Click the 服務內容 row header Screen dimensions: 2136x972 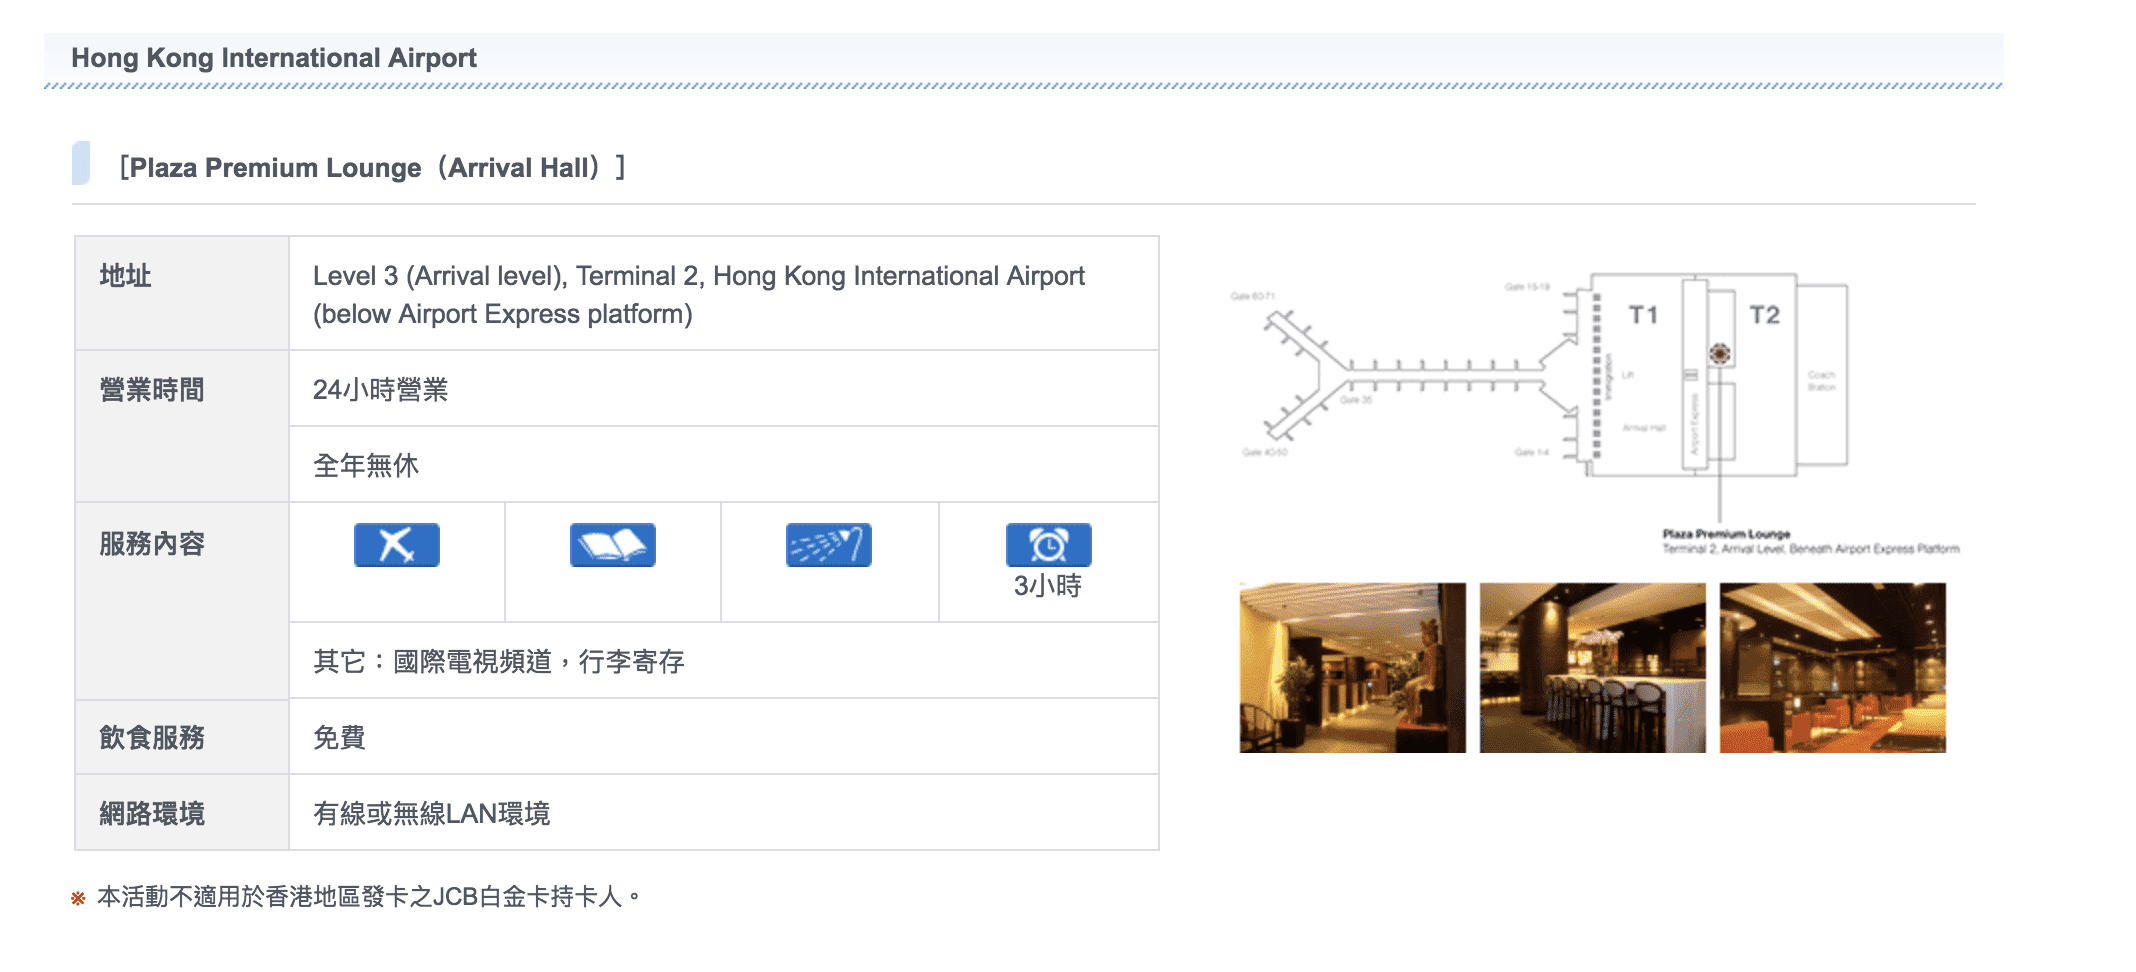(x=182, y=601)
